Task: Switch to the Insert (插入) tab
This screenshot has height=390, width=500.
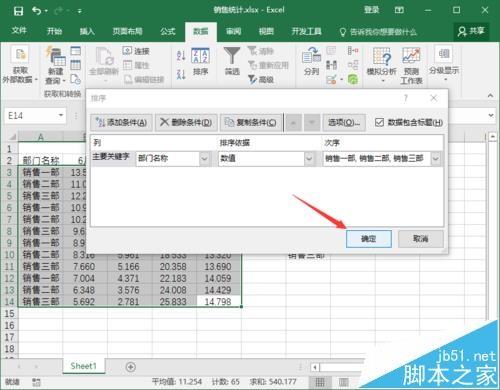Action: (x=87, y=31)
